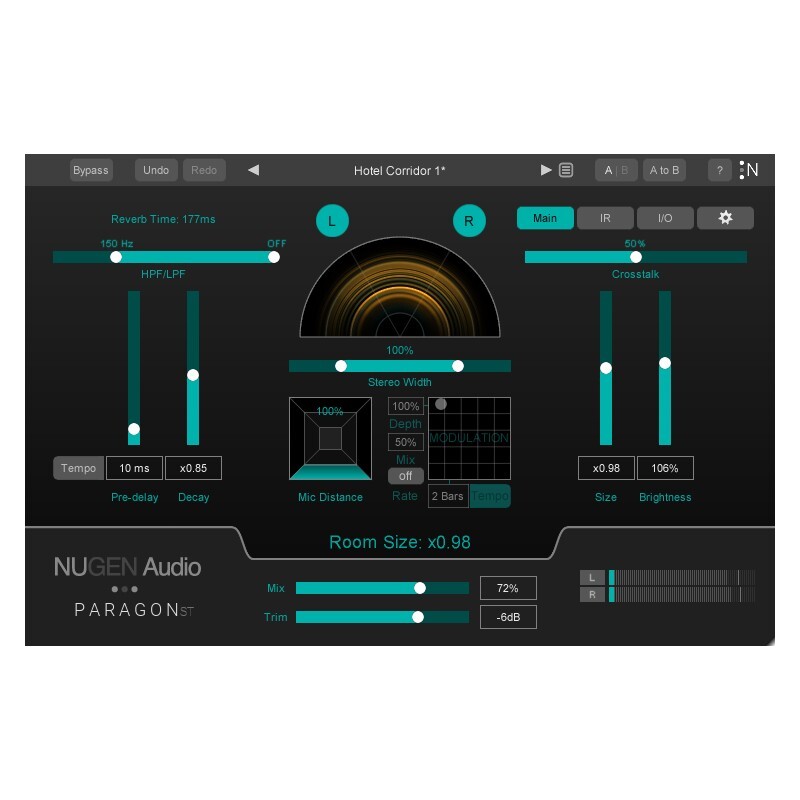800x800 pixels.
Task: Toggle the modulation Rate off switch
Action: pyautogui.click(x=406, y=476)
